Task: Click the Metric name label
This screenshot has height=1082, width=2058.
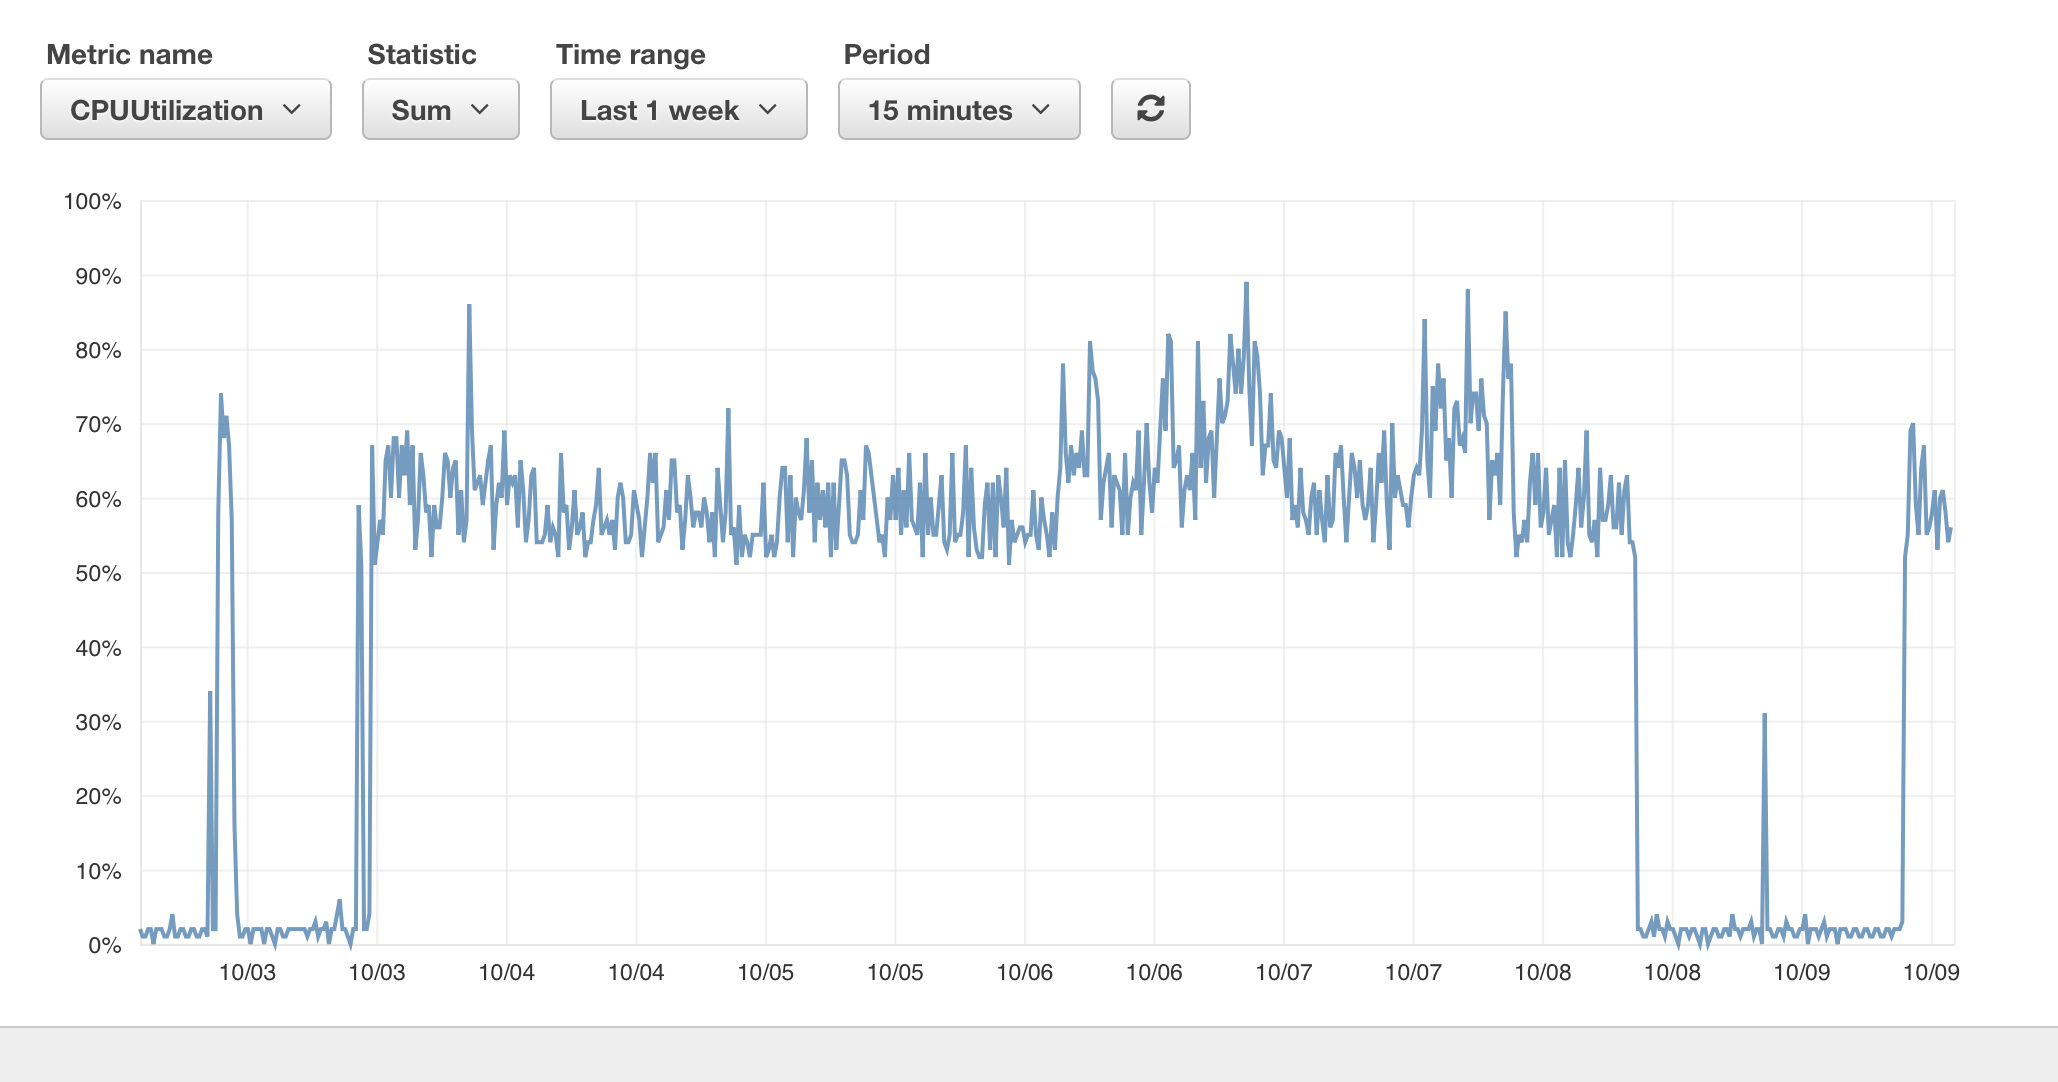Action: pyautogui.click(x=129, y=54)
